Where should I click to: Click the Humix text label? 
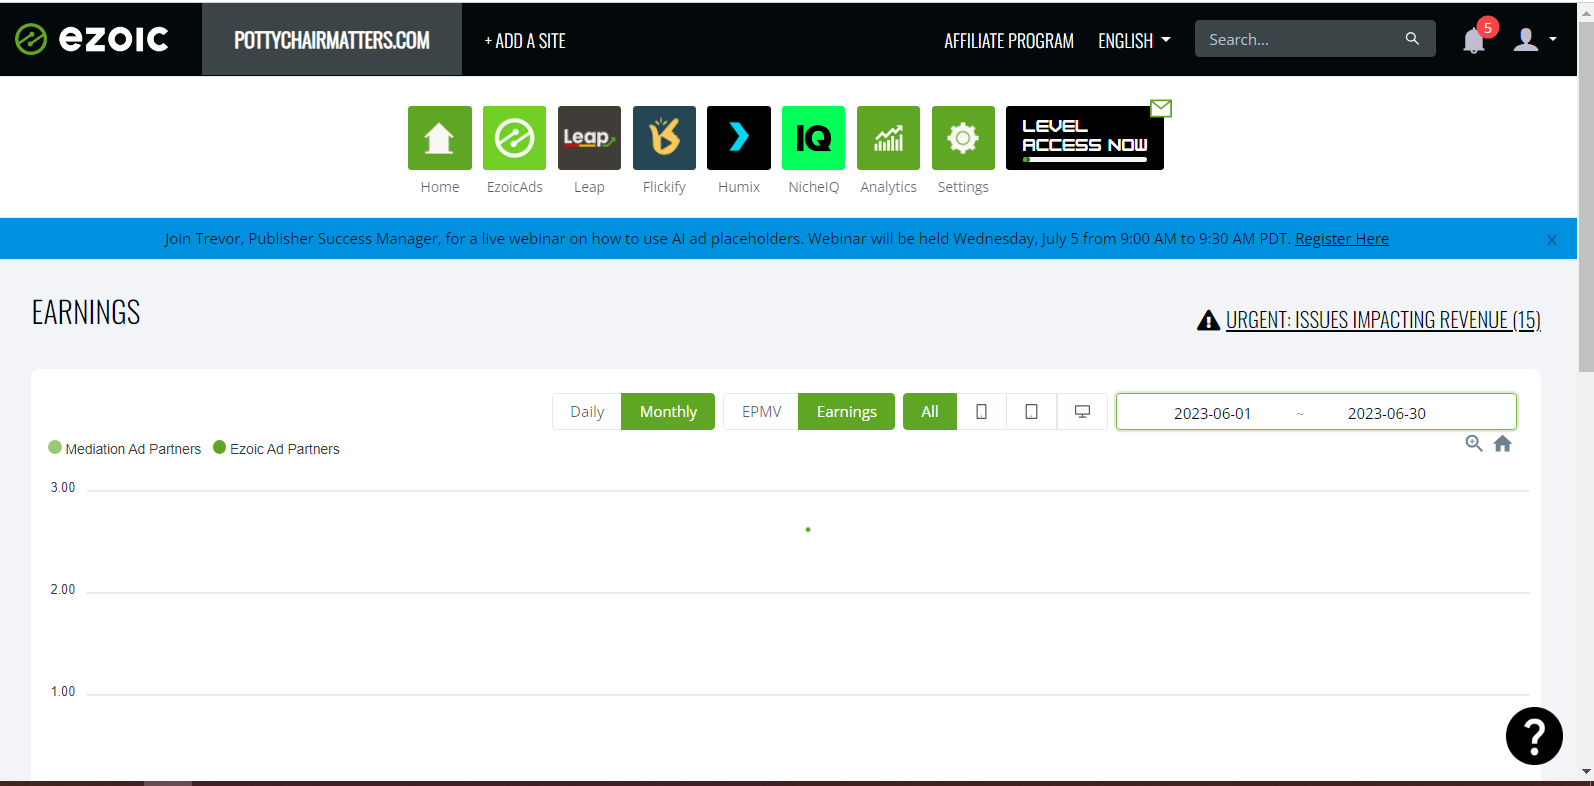pyautogui.click(x=739, y=187)
